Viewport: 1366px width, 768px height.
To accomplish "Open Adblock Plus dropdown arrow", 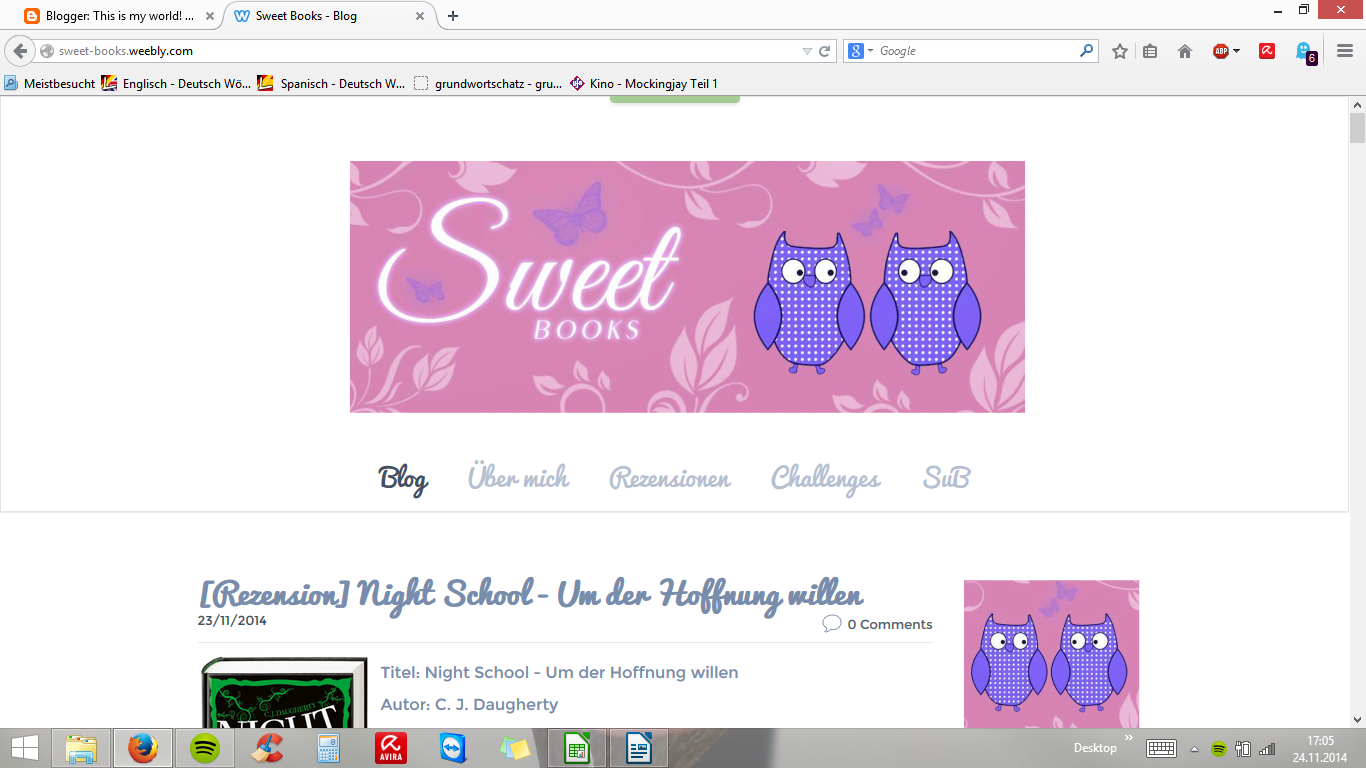I will pos(1236,51).
